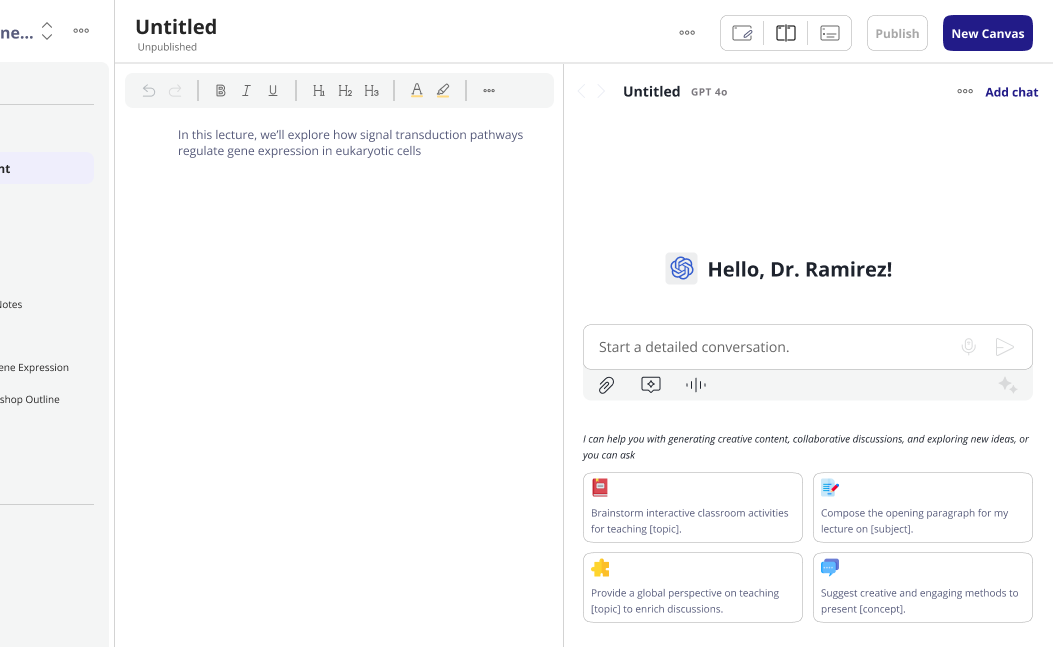Redo the last edit in the toolbar
The height and width of the screenshot is (647, 1053).
click(x=175, y=91)
